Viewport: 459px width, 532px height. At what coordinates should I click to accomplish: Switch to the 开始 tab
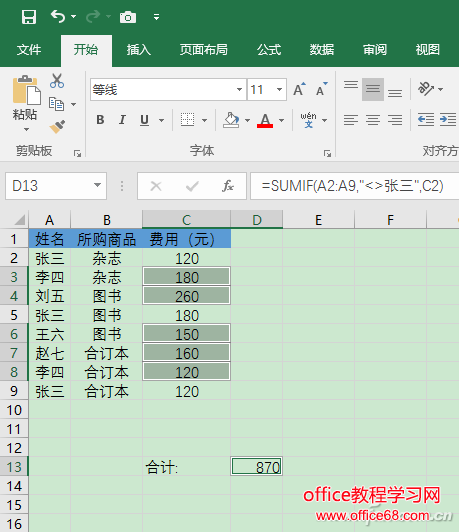[x=86, y=50]
